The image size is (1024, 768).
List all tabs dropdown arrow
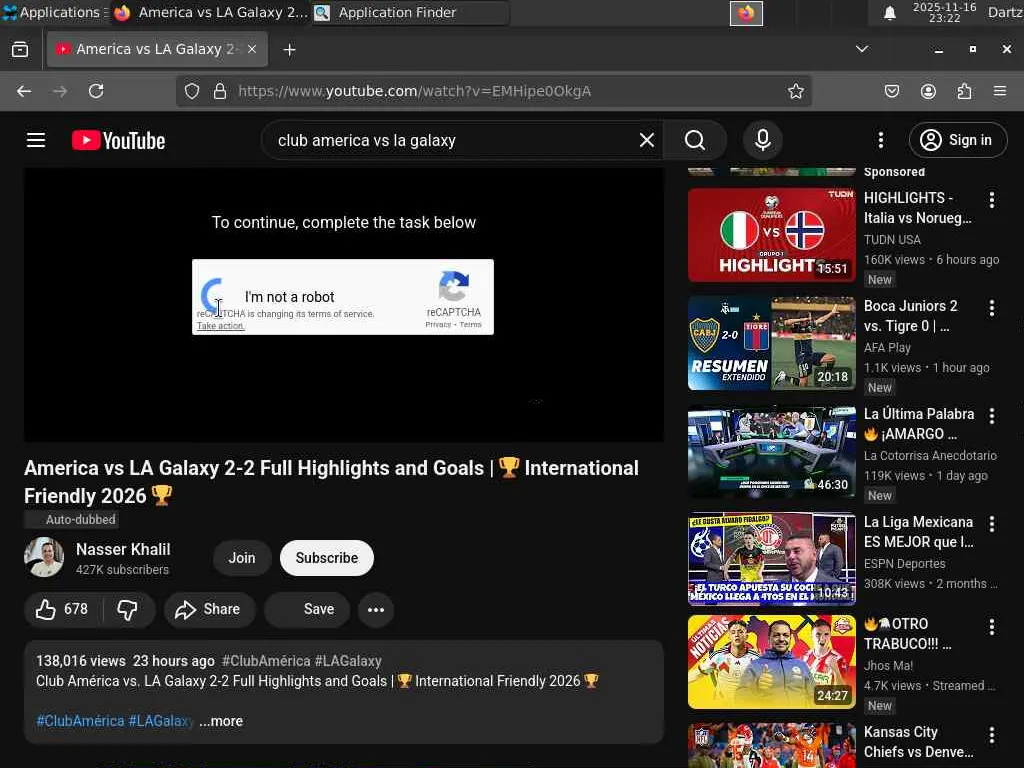[x=862, y=49]
